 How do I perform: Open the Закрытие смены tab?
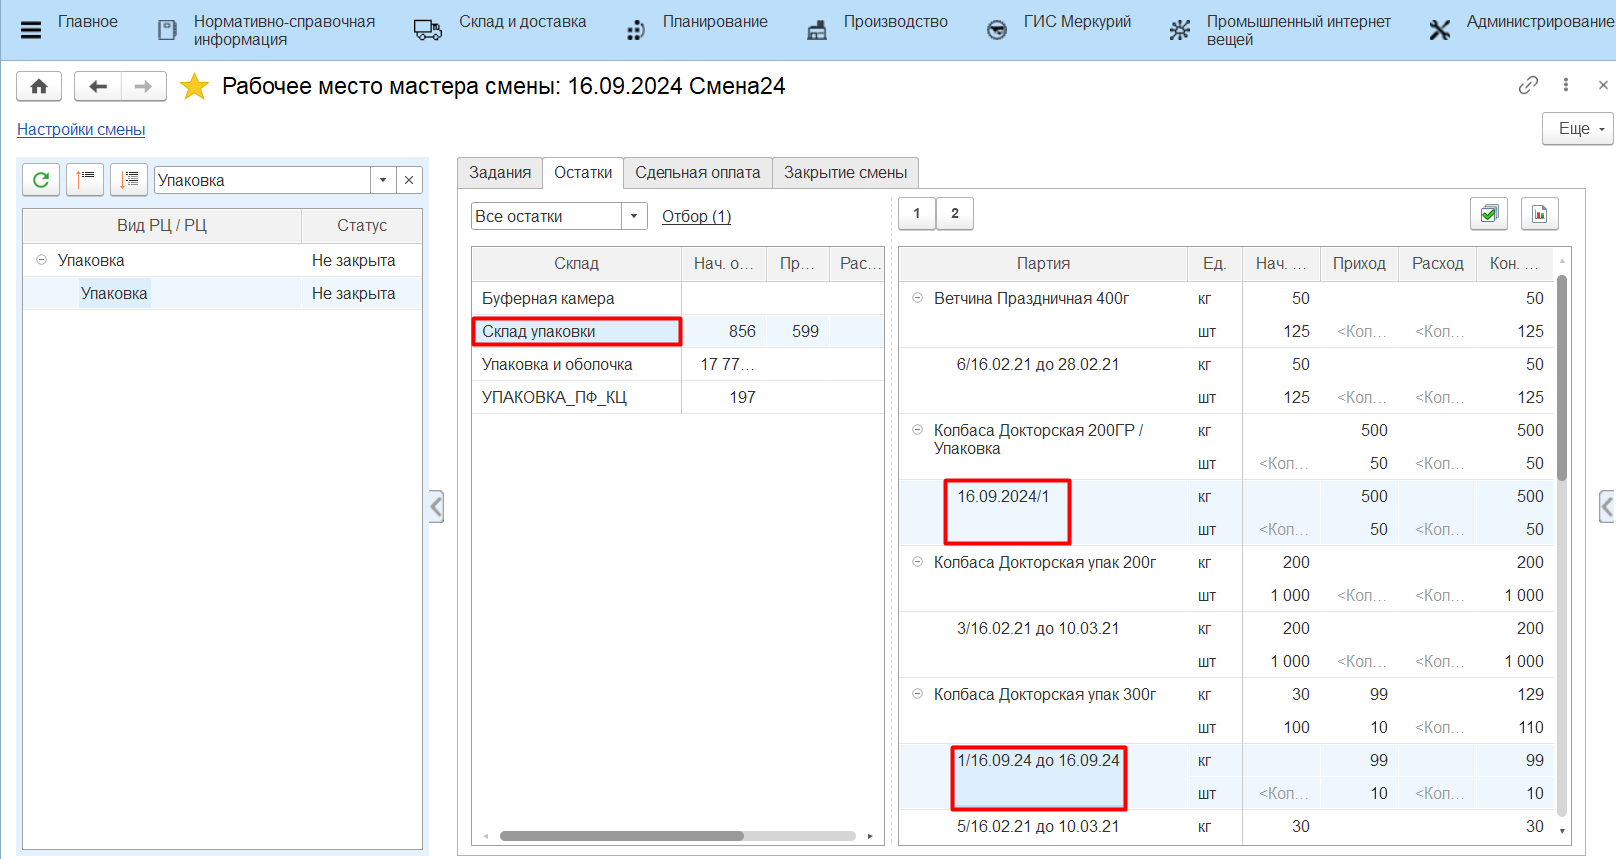click(845, 173)
